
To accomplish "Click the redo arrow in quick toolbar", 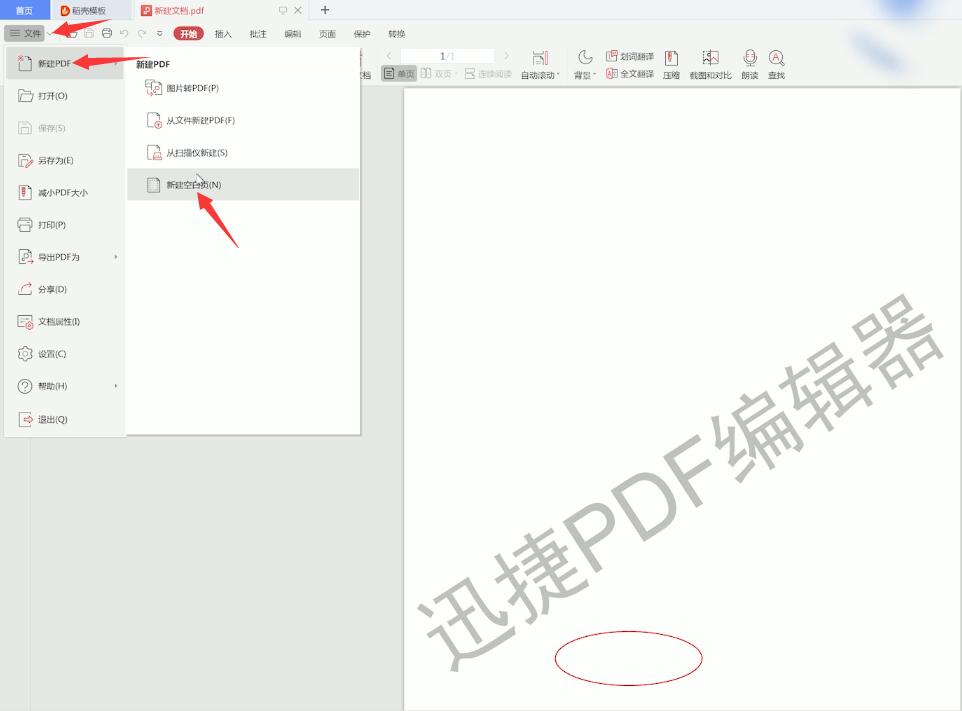I will 142,33.
